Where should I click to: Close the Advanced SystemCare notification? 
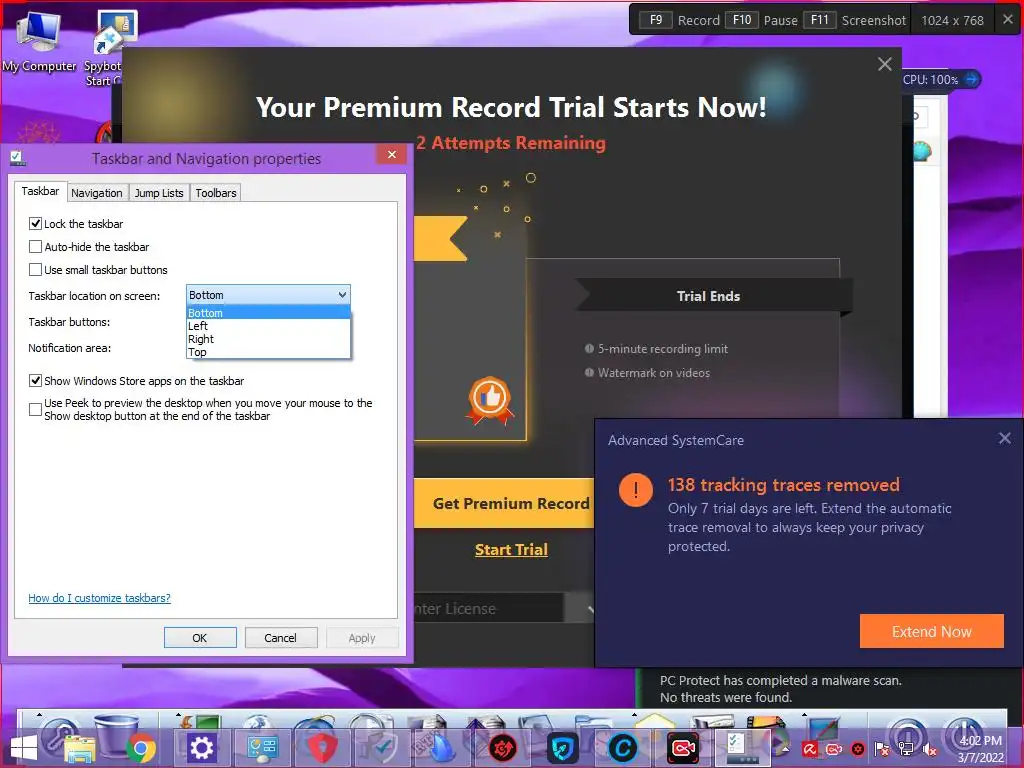tap(1004, 438)
